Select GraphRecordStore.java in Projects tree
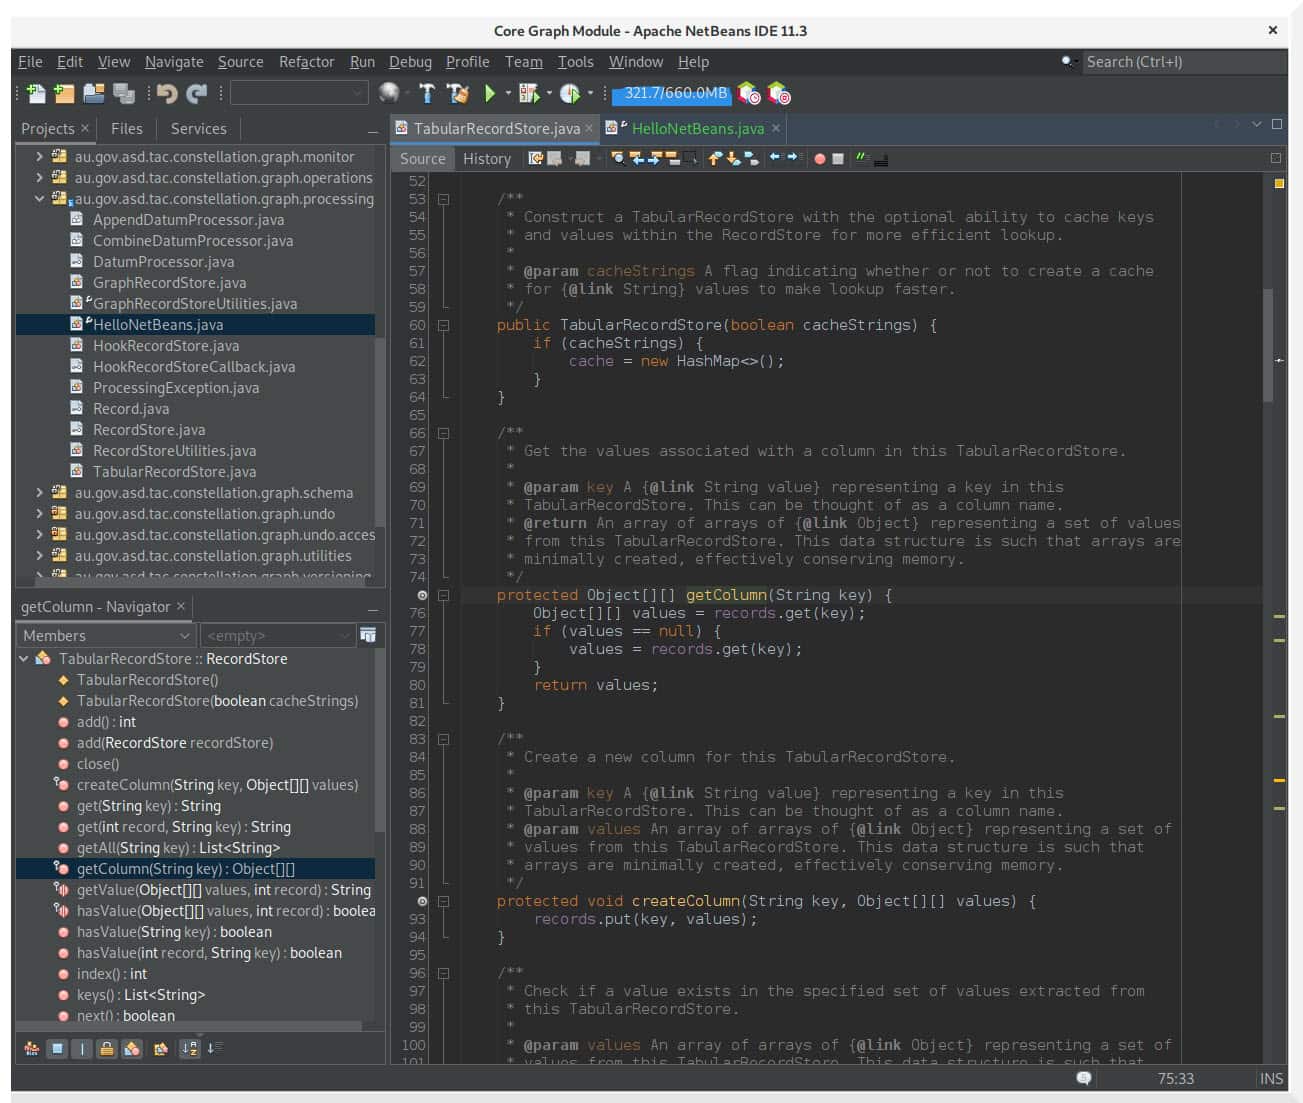Image resolution: width=1303 pixels, height=1103 pixels. pyautogui.click(x=169, y=282)
